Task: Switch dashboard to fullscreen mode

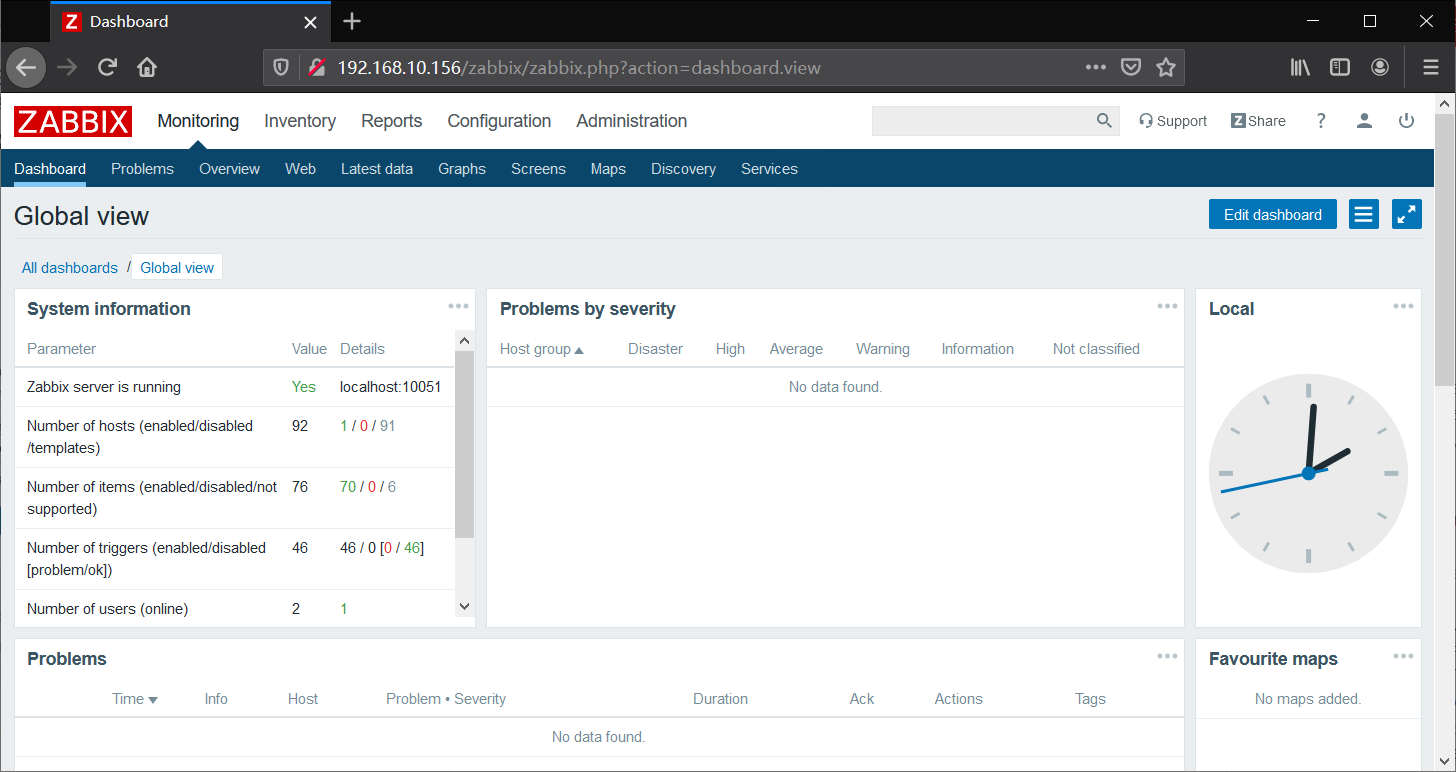Action: [1407, 214]
